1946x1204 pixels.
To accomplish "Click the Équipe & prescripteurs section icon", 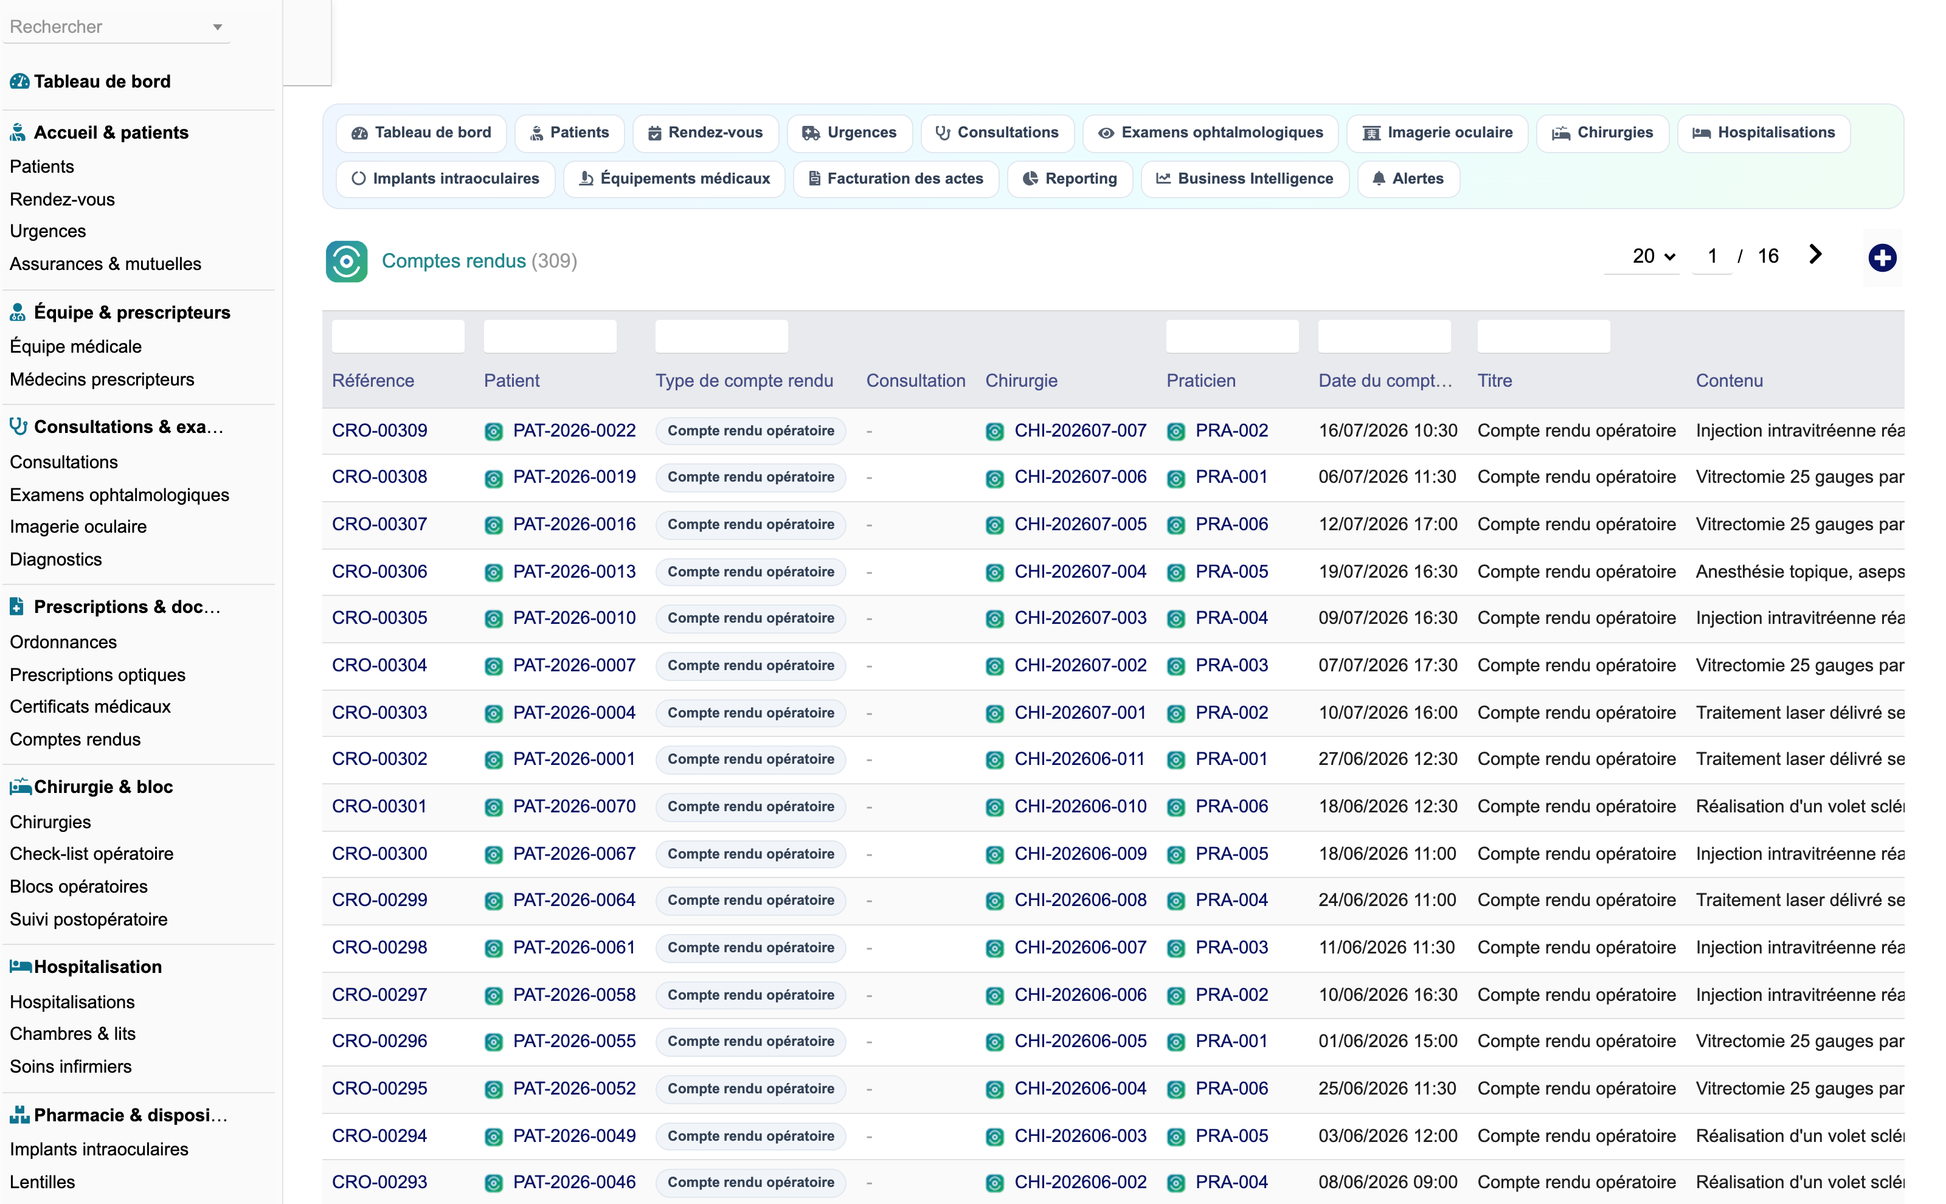I will [x=18, y=312].
